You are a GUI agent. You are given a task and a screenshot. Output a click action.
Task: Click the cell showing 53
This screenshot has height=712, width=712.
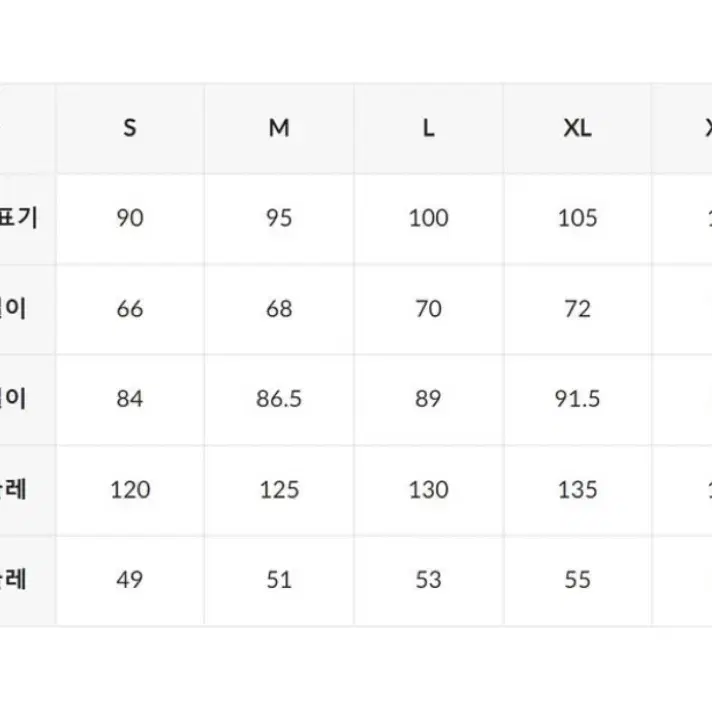[x=429, y=580]
